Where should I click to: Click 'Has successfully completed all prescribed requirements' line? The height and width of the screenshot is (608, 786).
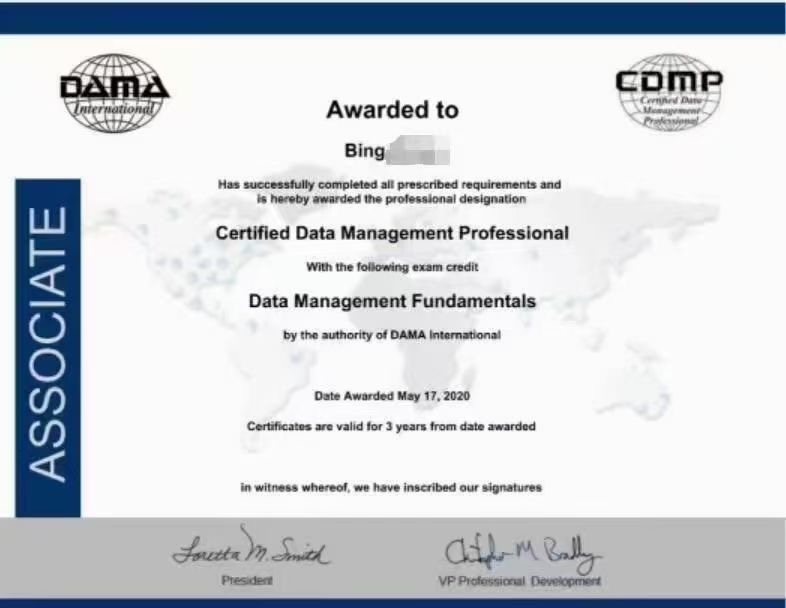click(389, 184)
